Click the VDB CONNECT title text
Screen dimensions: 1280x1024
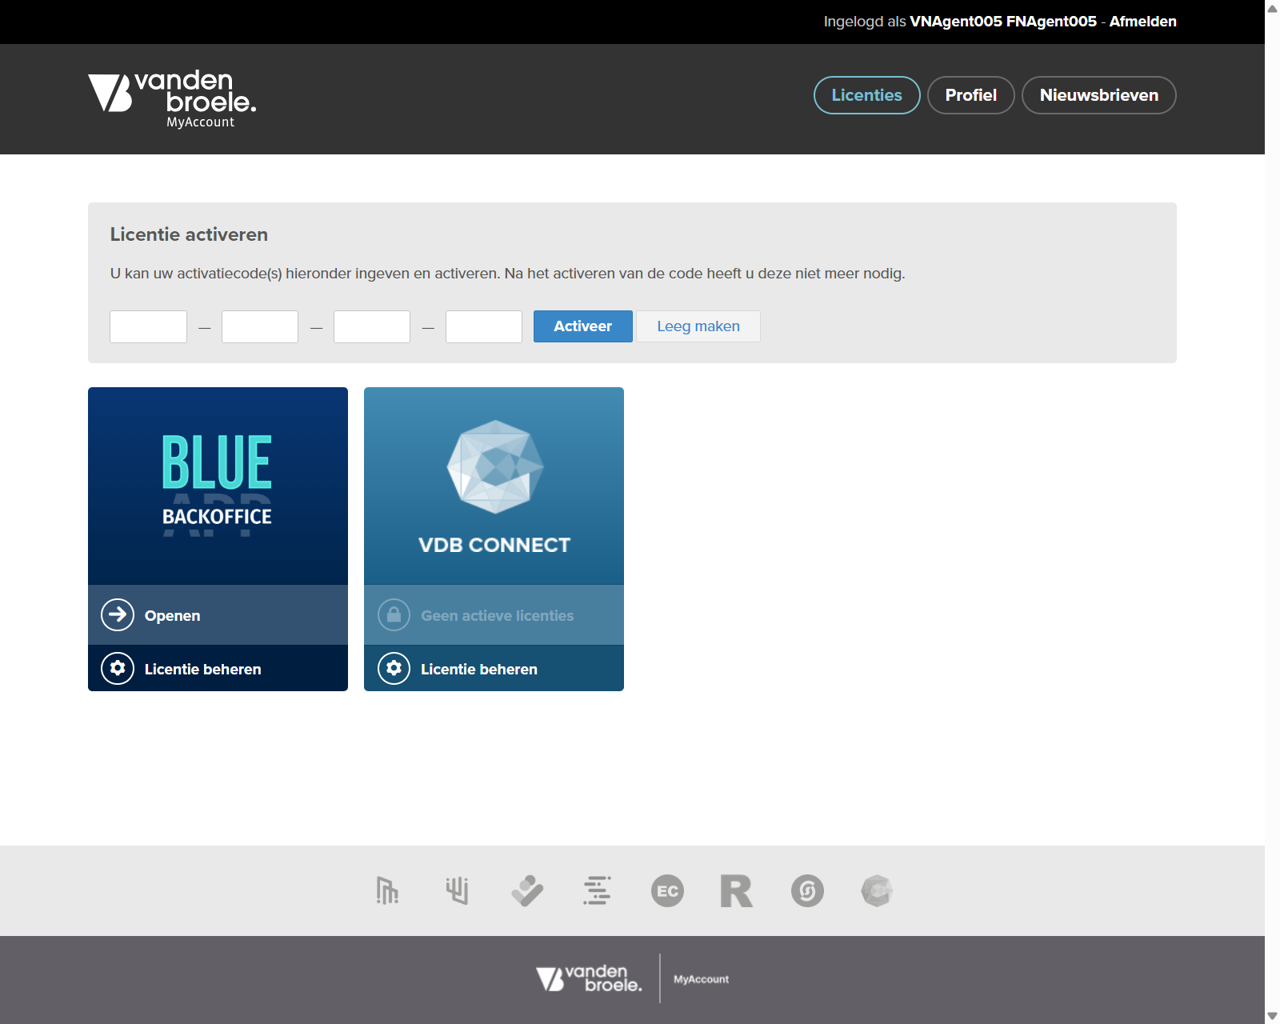[494, 545]
